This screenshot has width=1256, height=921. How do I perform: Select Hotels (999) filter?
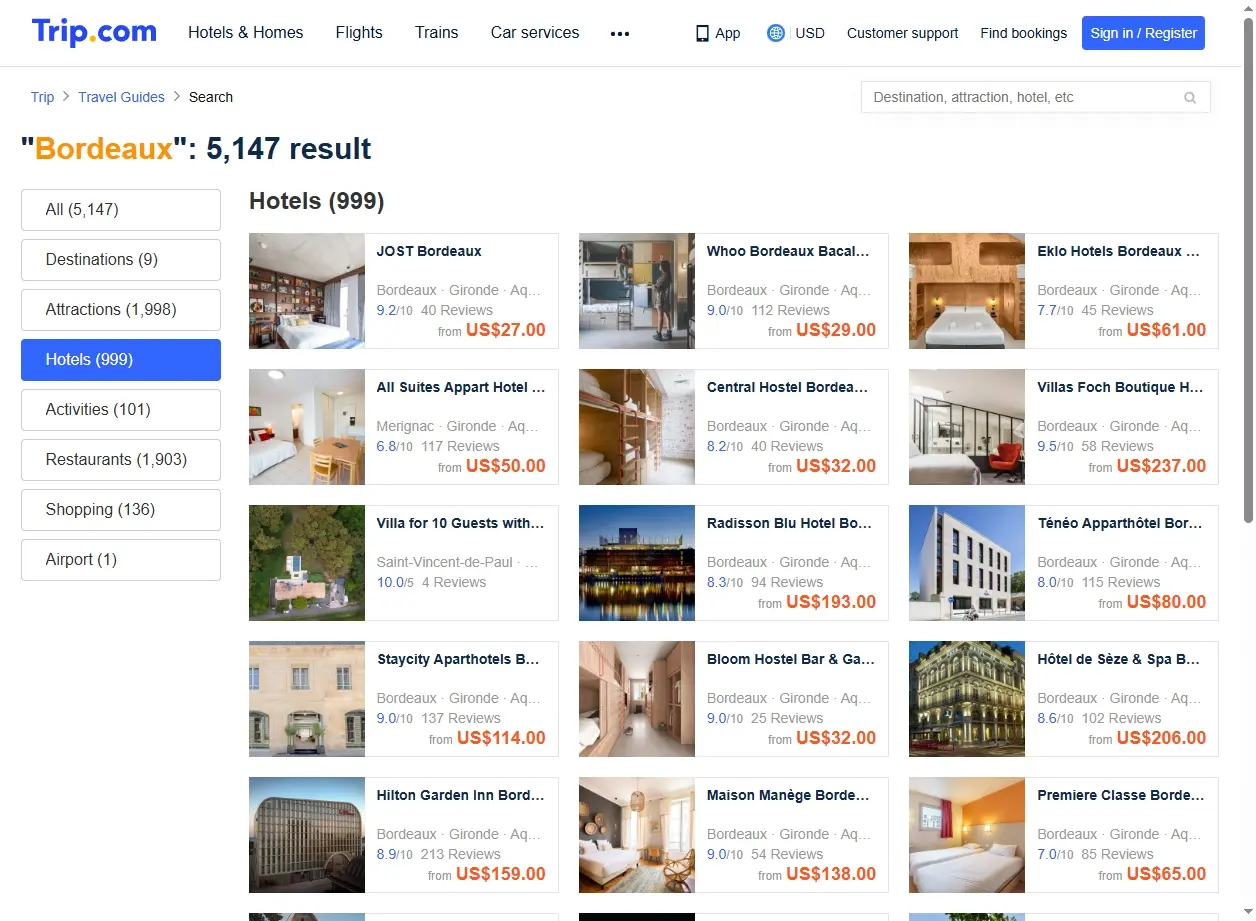click(121, 360)
